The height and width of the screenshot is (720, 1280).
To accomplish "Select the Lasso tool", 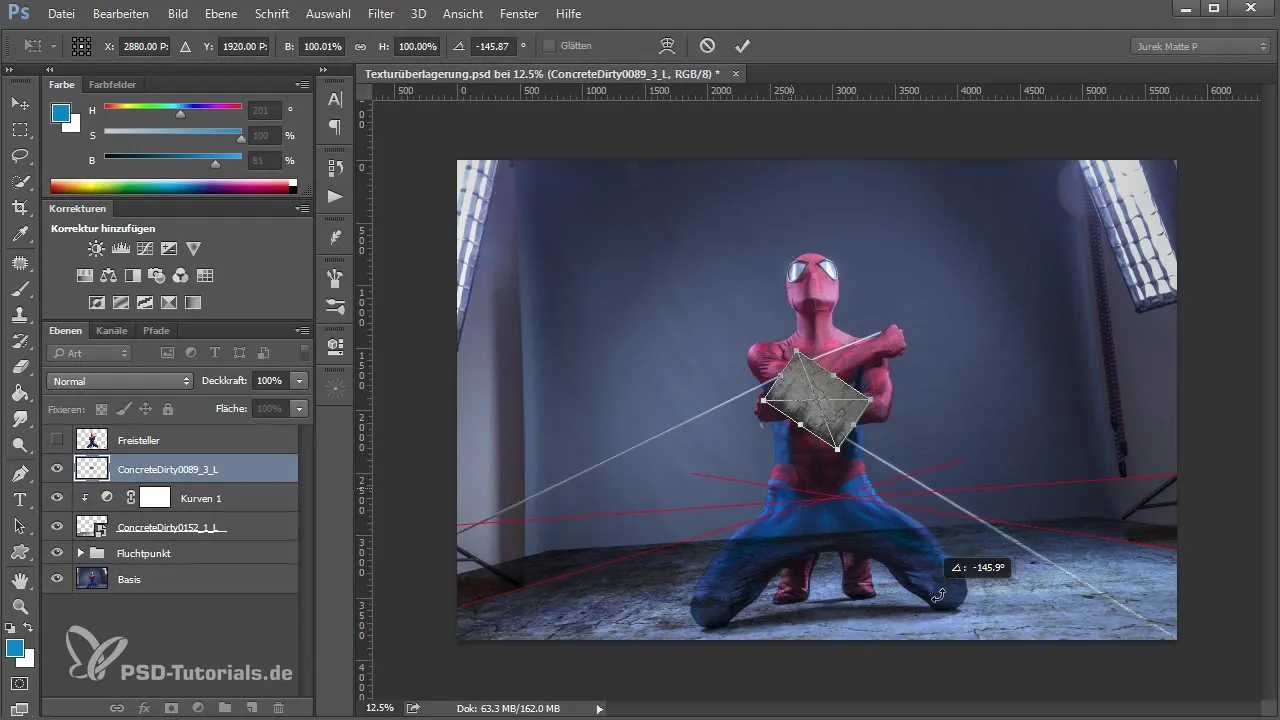I will click(x=19, y=156).
